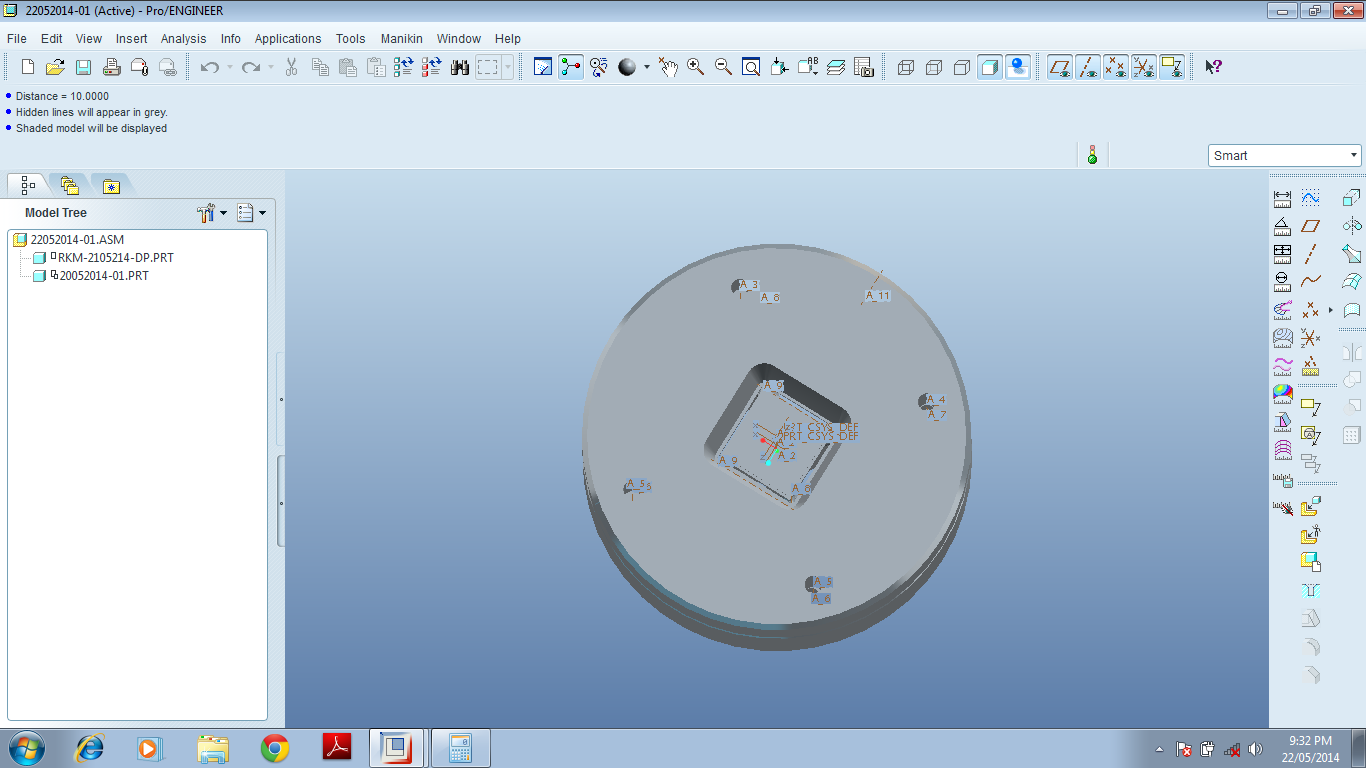This screenshot has height=768, width=1366.
Task: Open an existing file using folder icon
Action: 56,67
